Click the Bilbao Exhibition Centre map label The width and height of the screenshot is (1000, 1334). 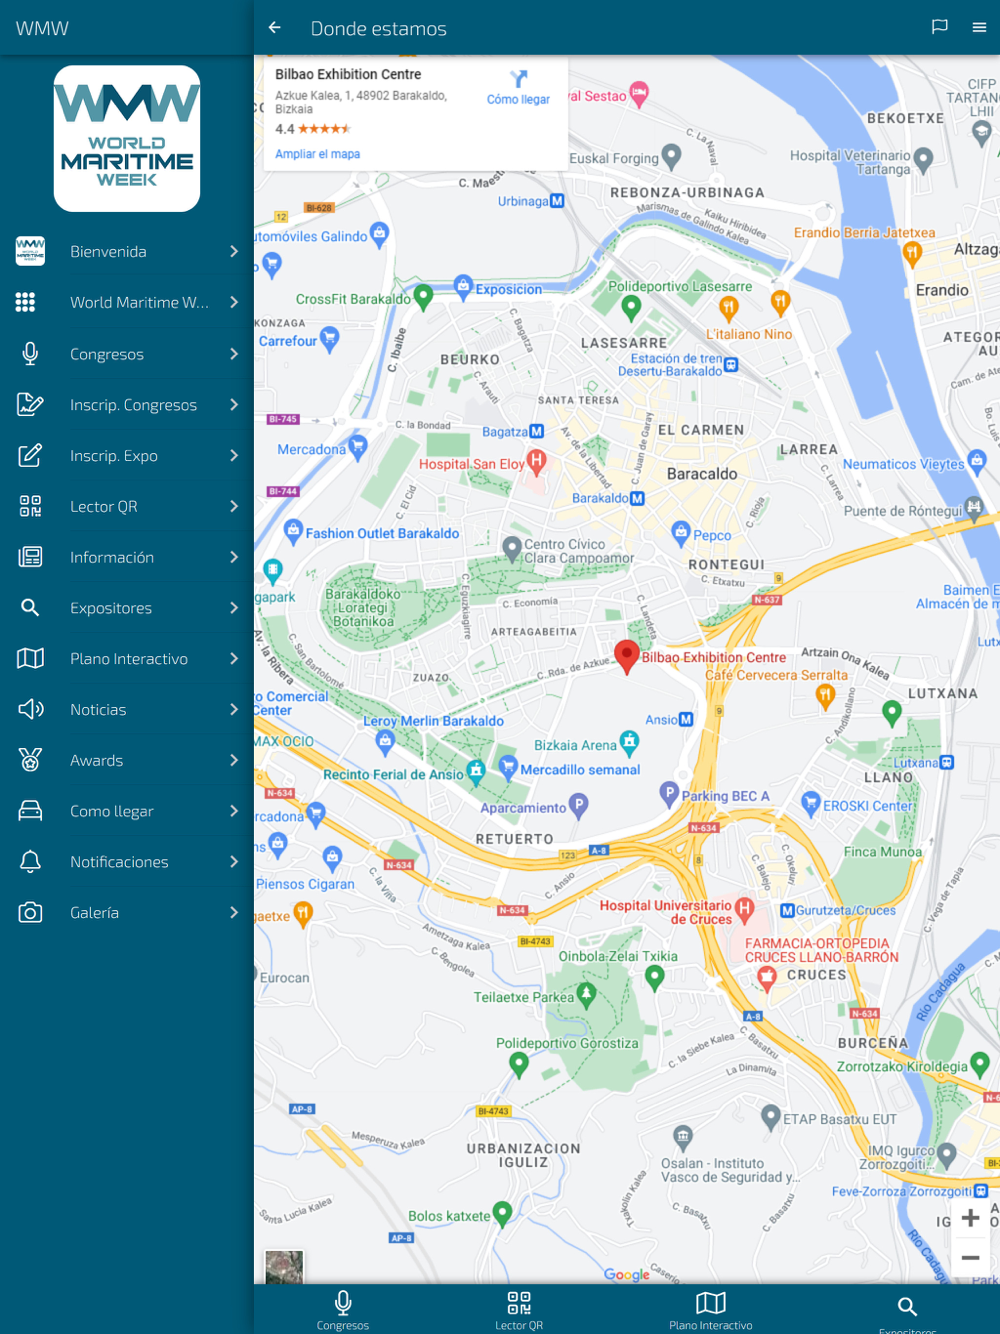[714, 657]
